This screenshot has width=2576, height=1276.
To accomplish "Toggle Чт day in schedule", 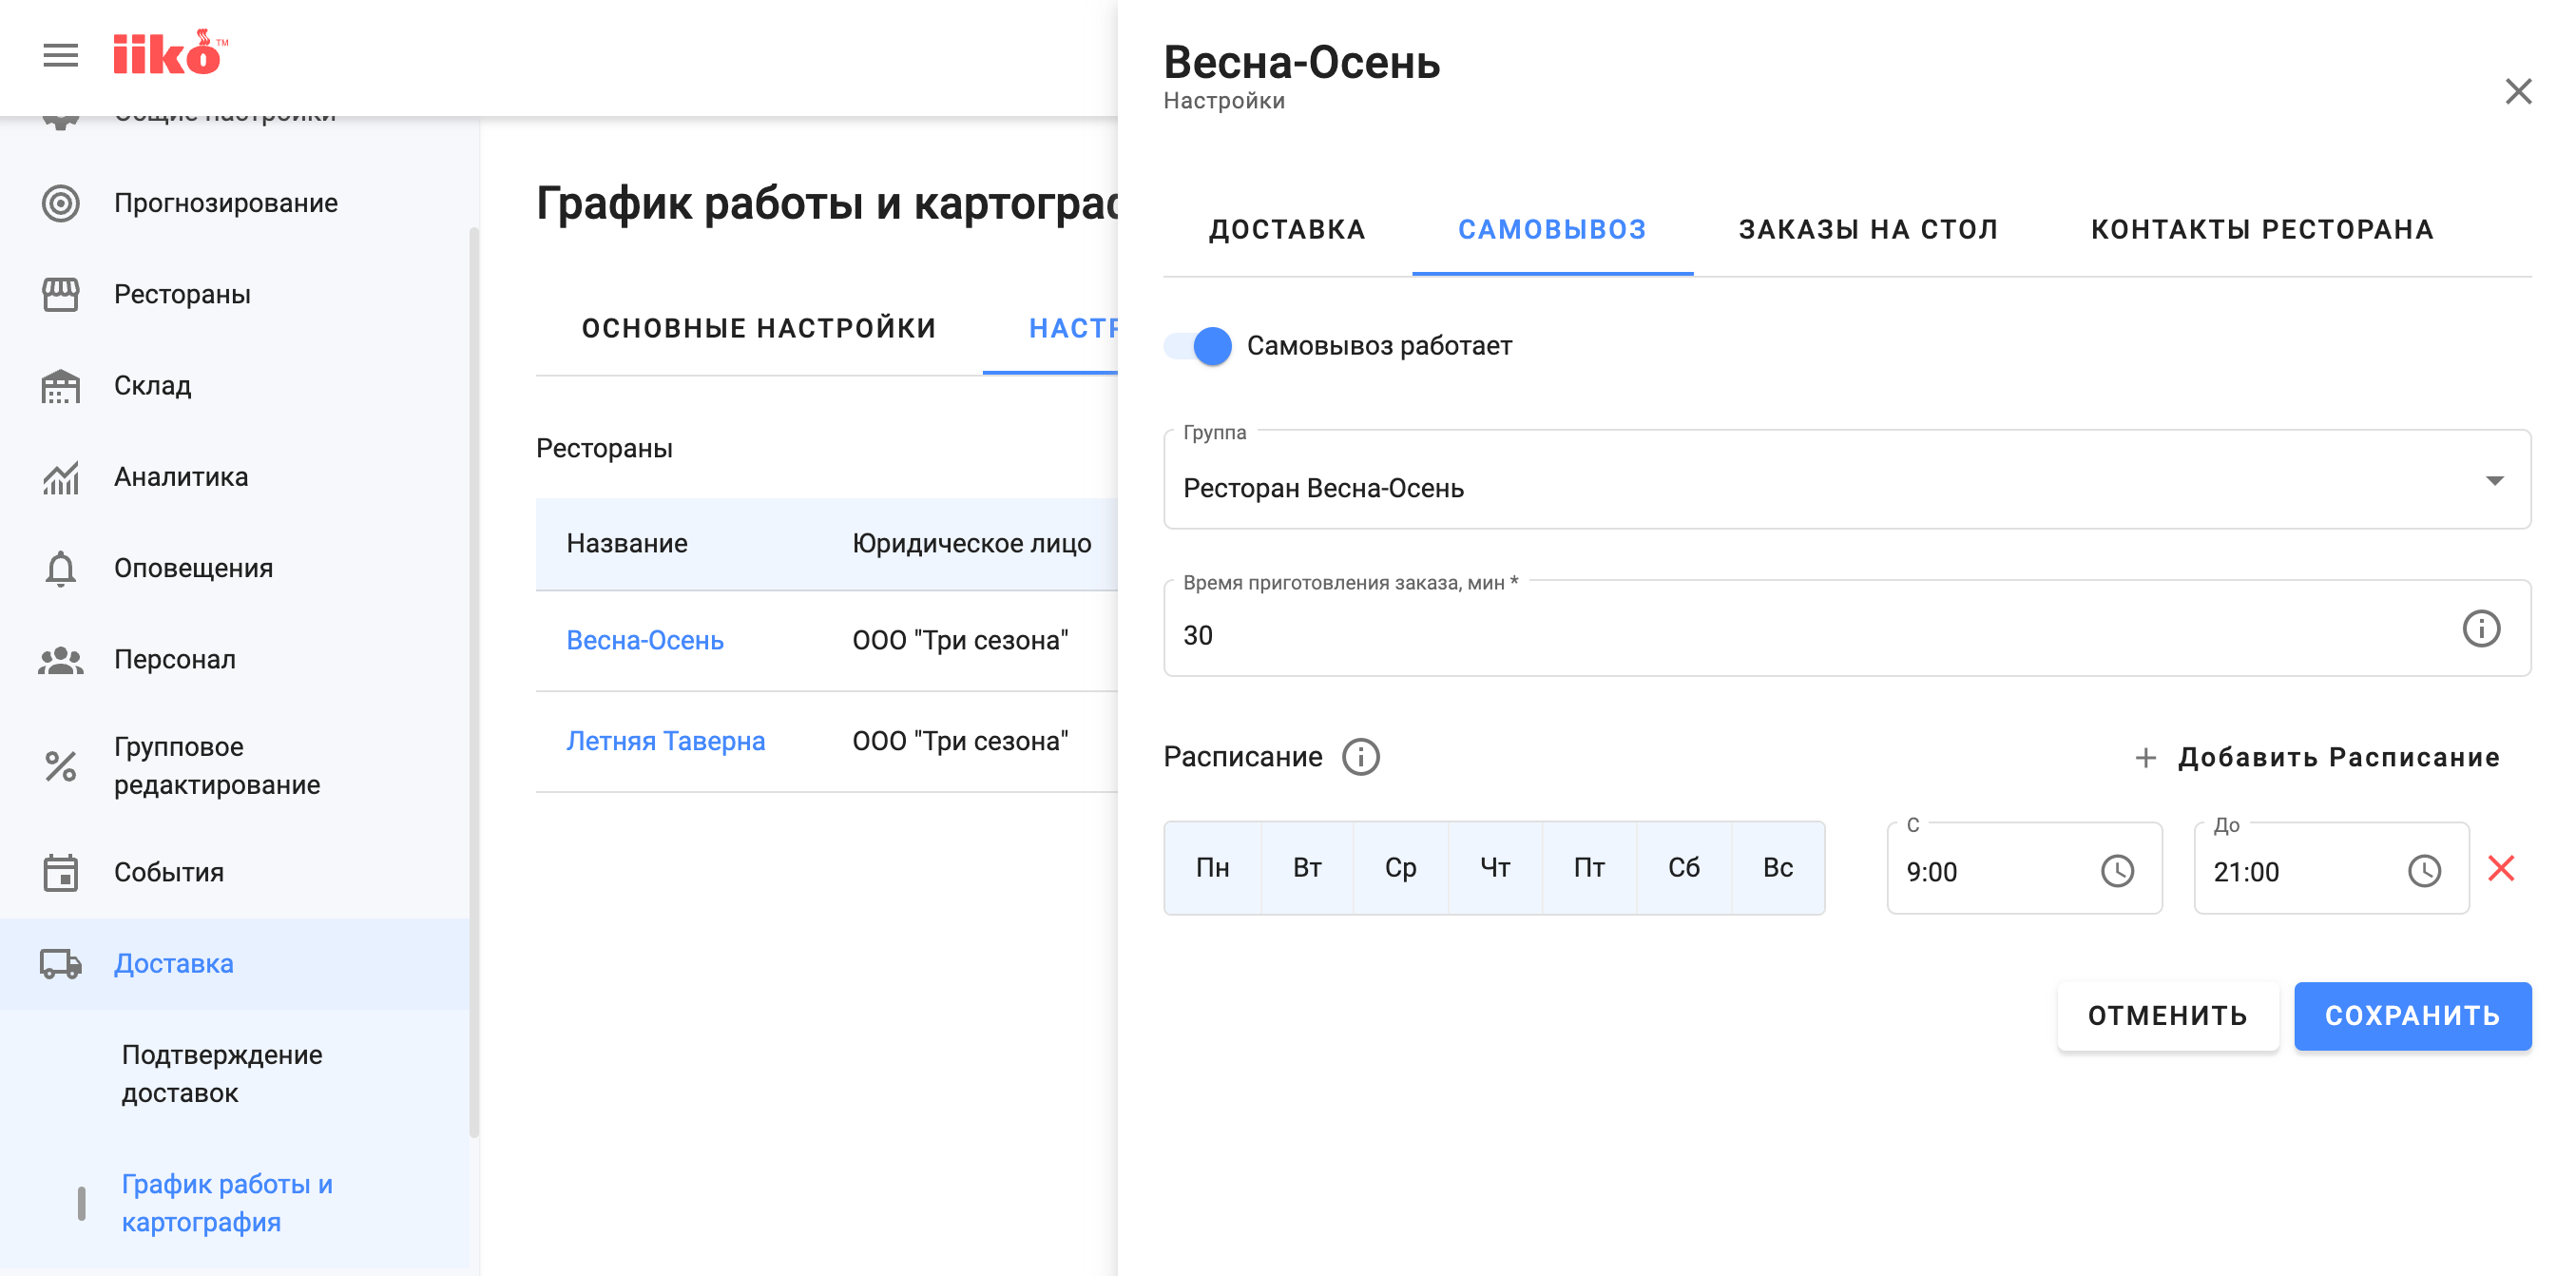I will pyautogui.click(x=1495, y=868).
